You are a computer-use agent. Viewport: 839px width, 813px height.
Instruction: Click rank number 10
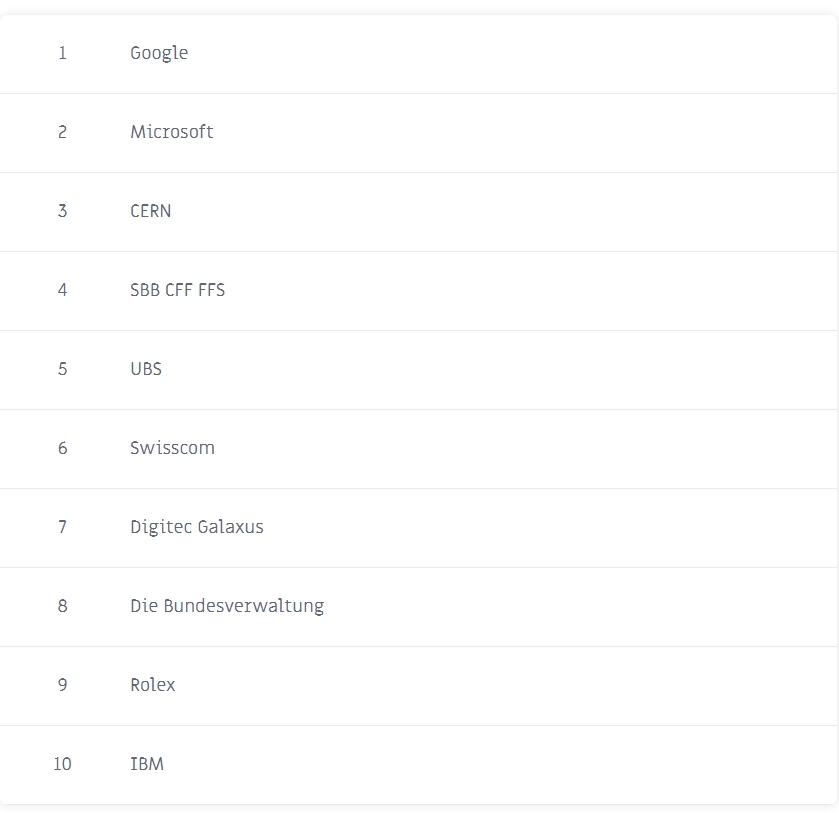[62, 764]
